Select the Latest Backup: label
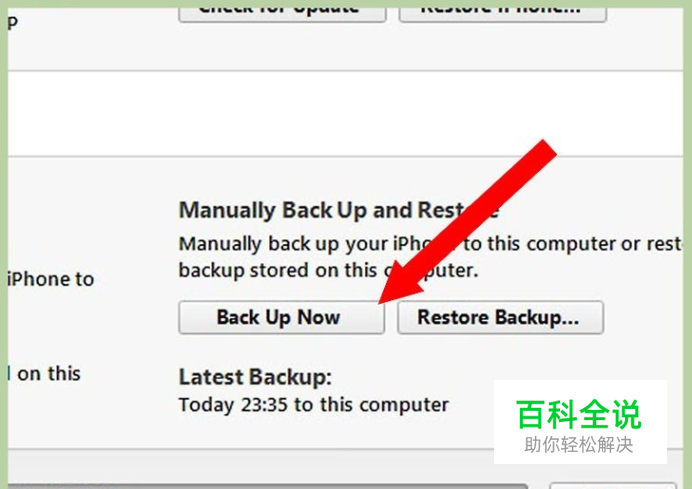 tap(255, 377)
